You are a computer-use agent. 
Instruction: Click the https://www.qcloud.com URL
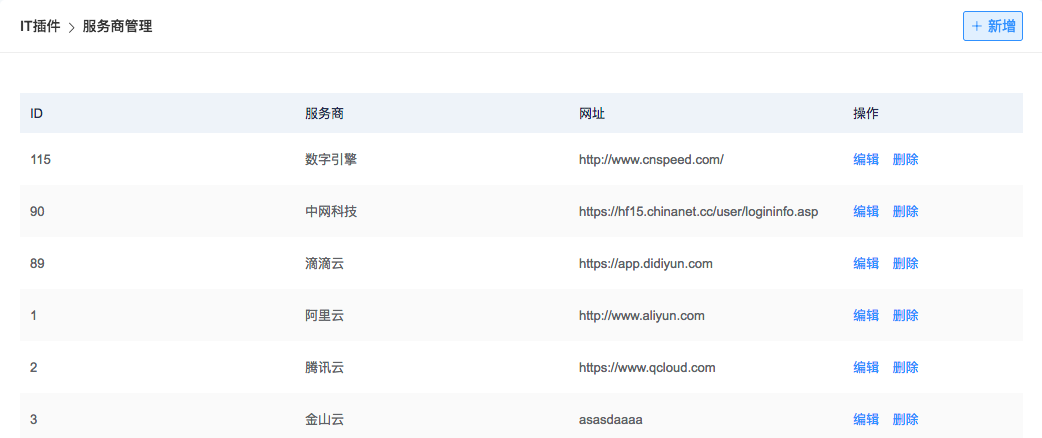tap(647, 367)
